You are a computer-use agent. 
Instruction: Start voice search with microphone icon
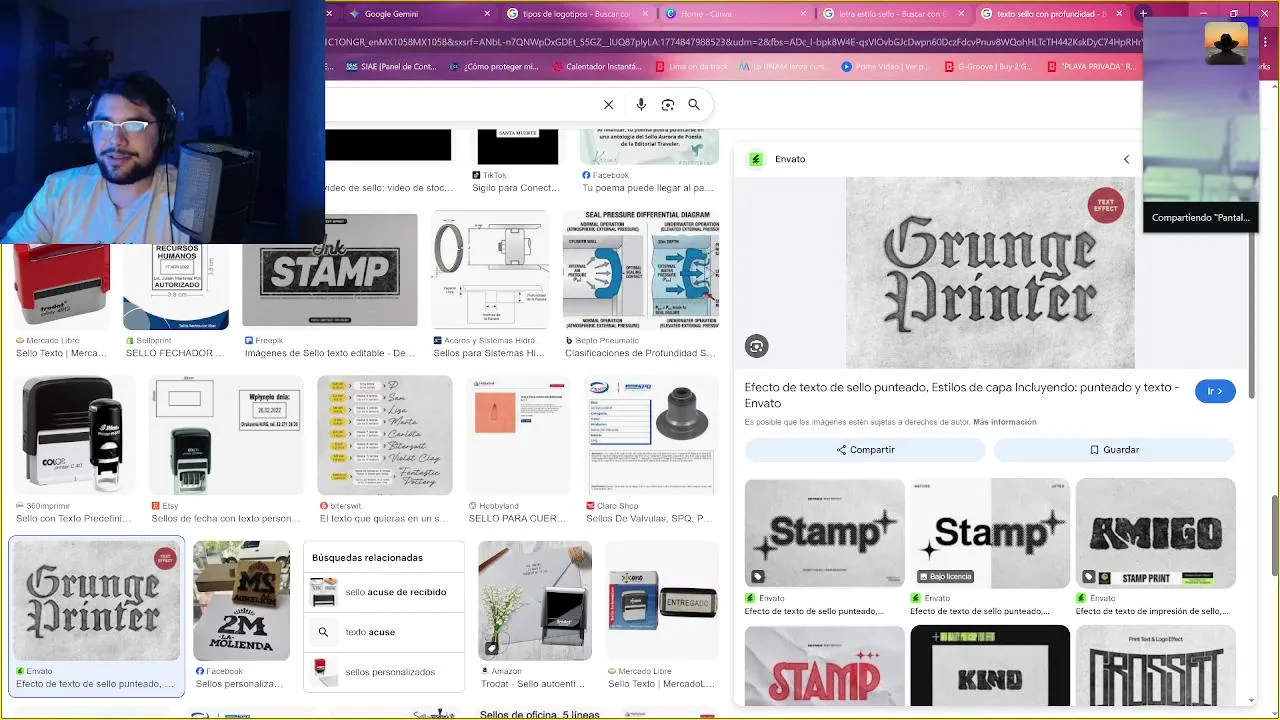(x=641, y=104)
